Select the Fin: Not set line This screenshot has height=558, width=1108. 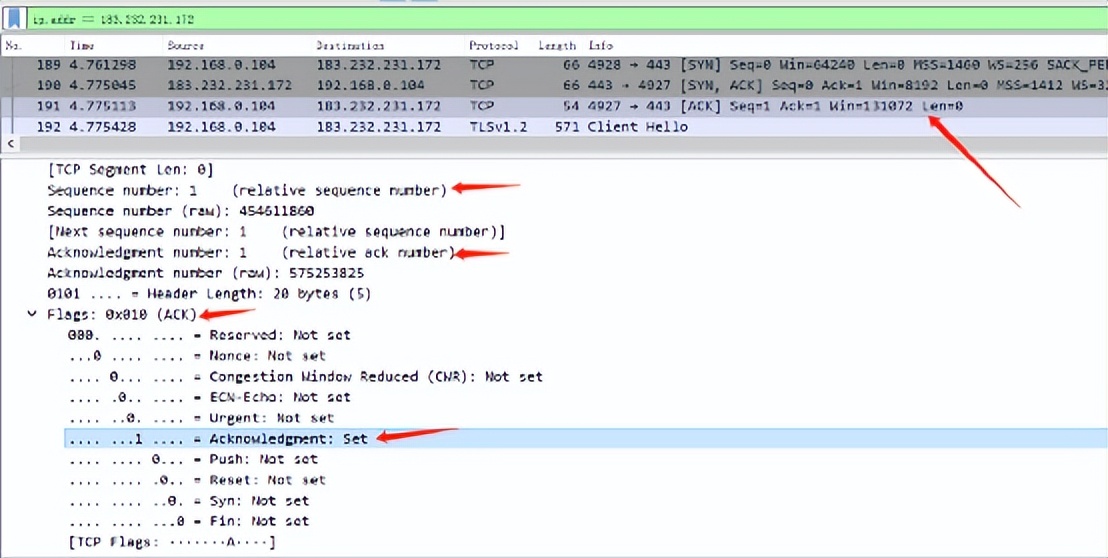coord(189,521)
